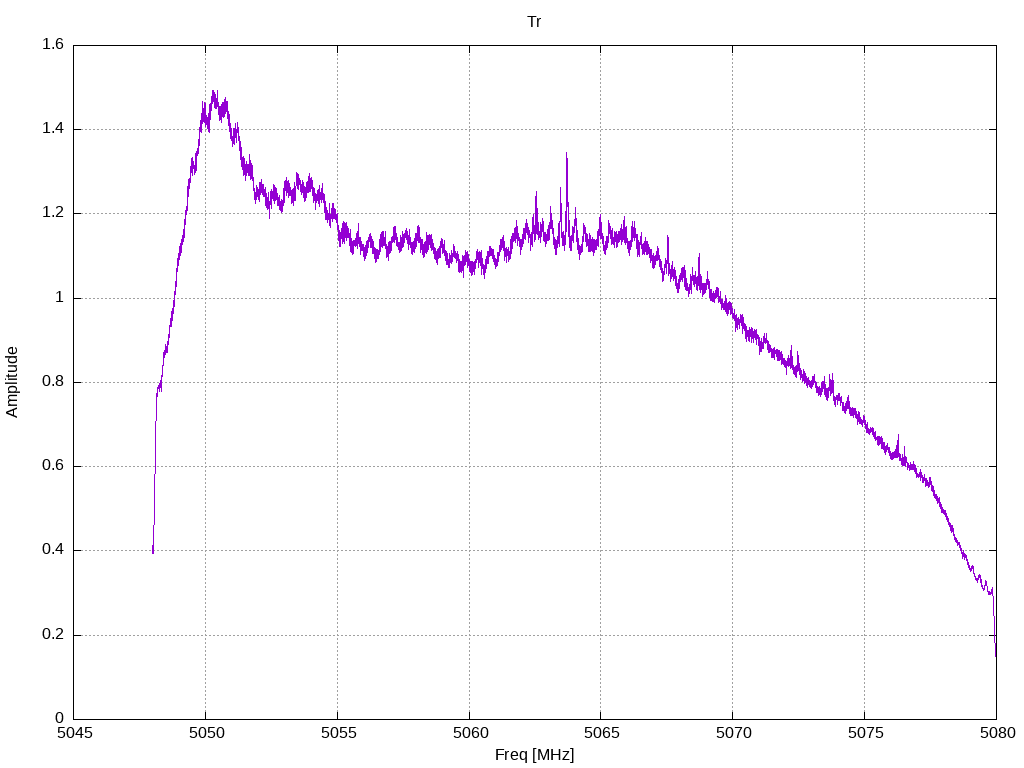Click the x-axis tick label 5075

865,733
